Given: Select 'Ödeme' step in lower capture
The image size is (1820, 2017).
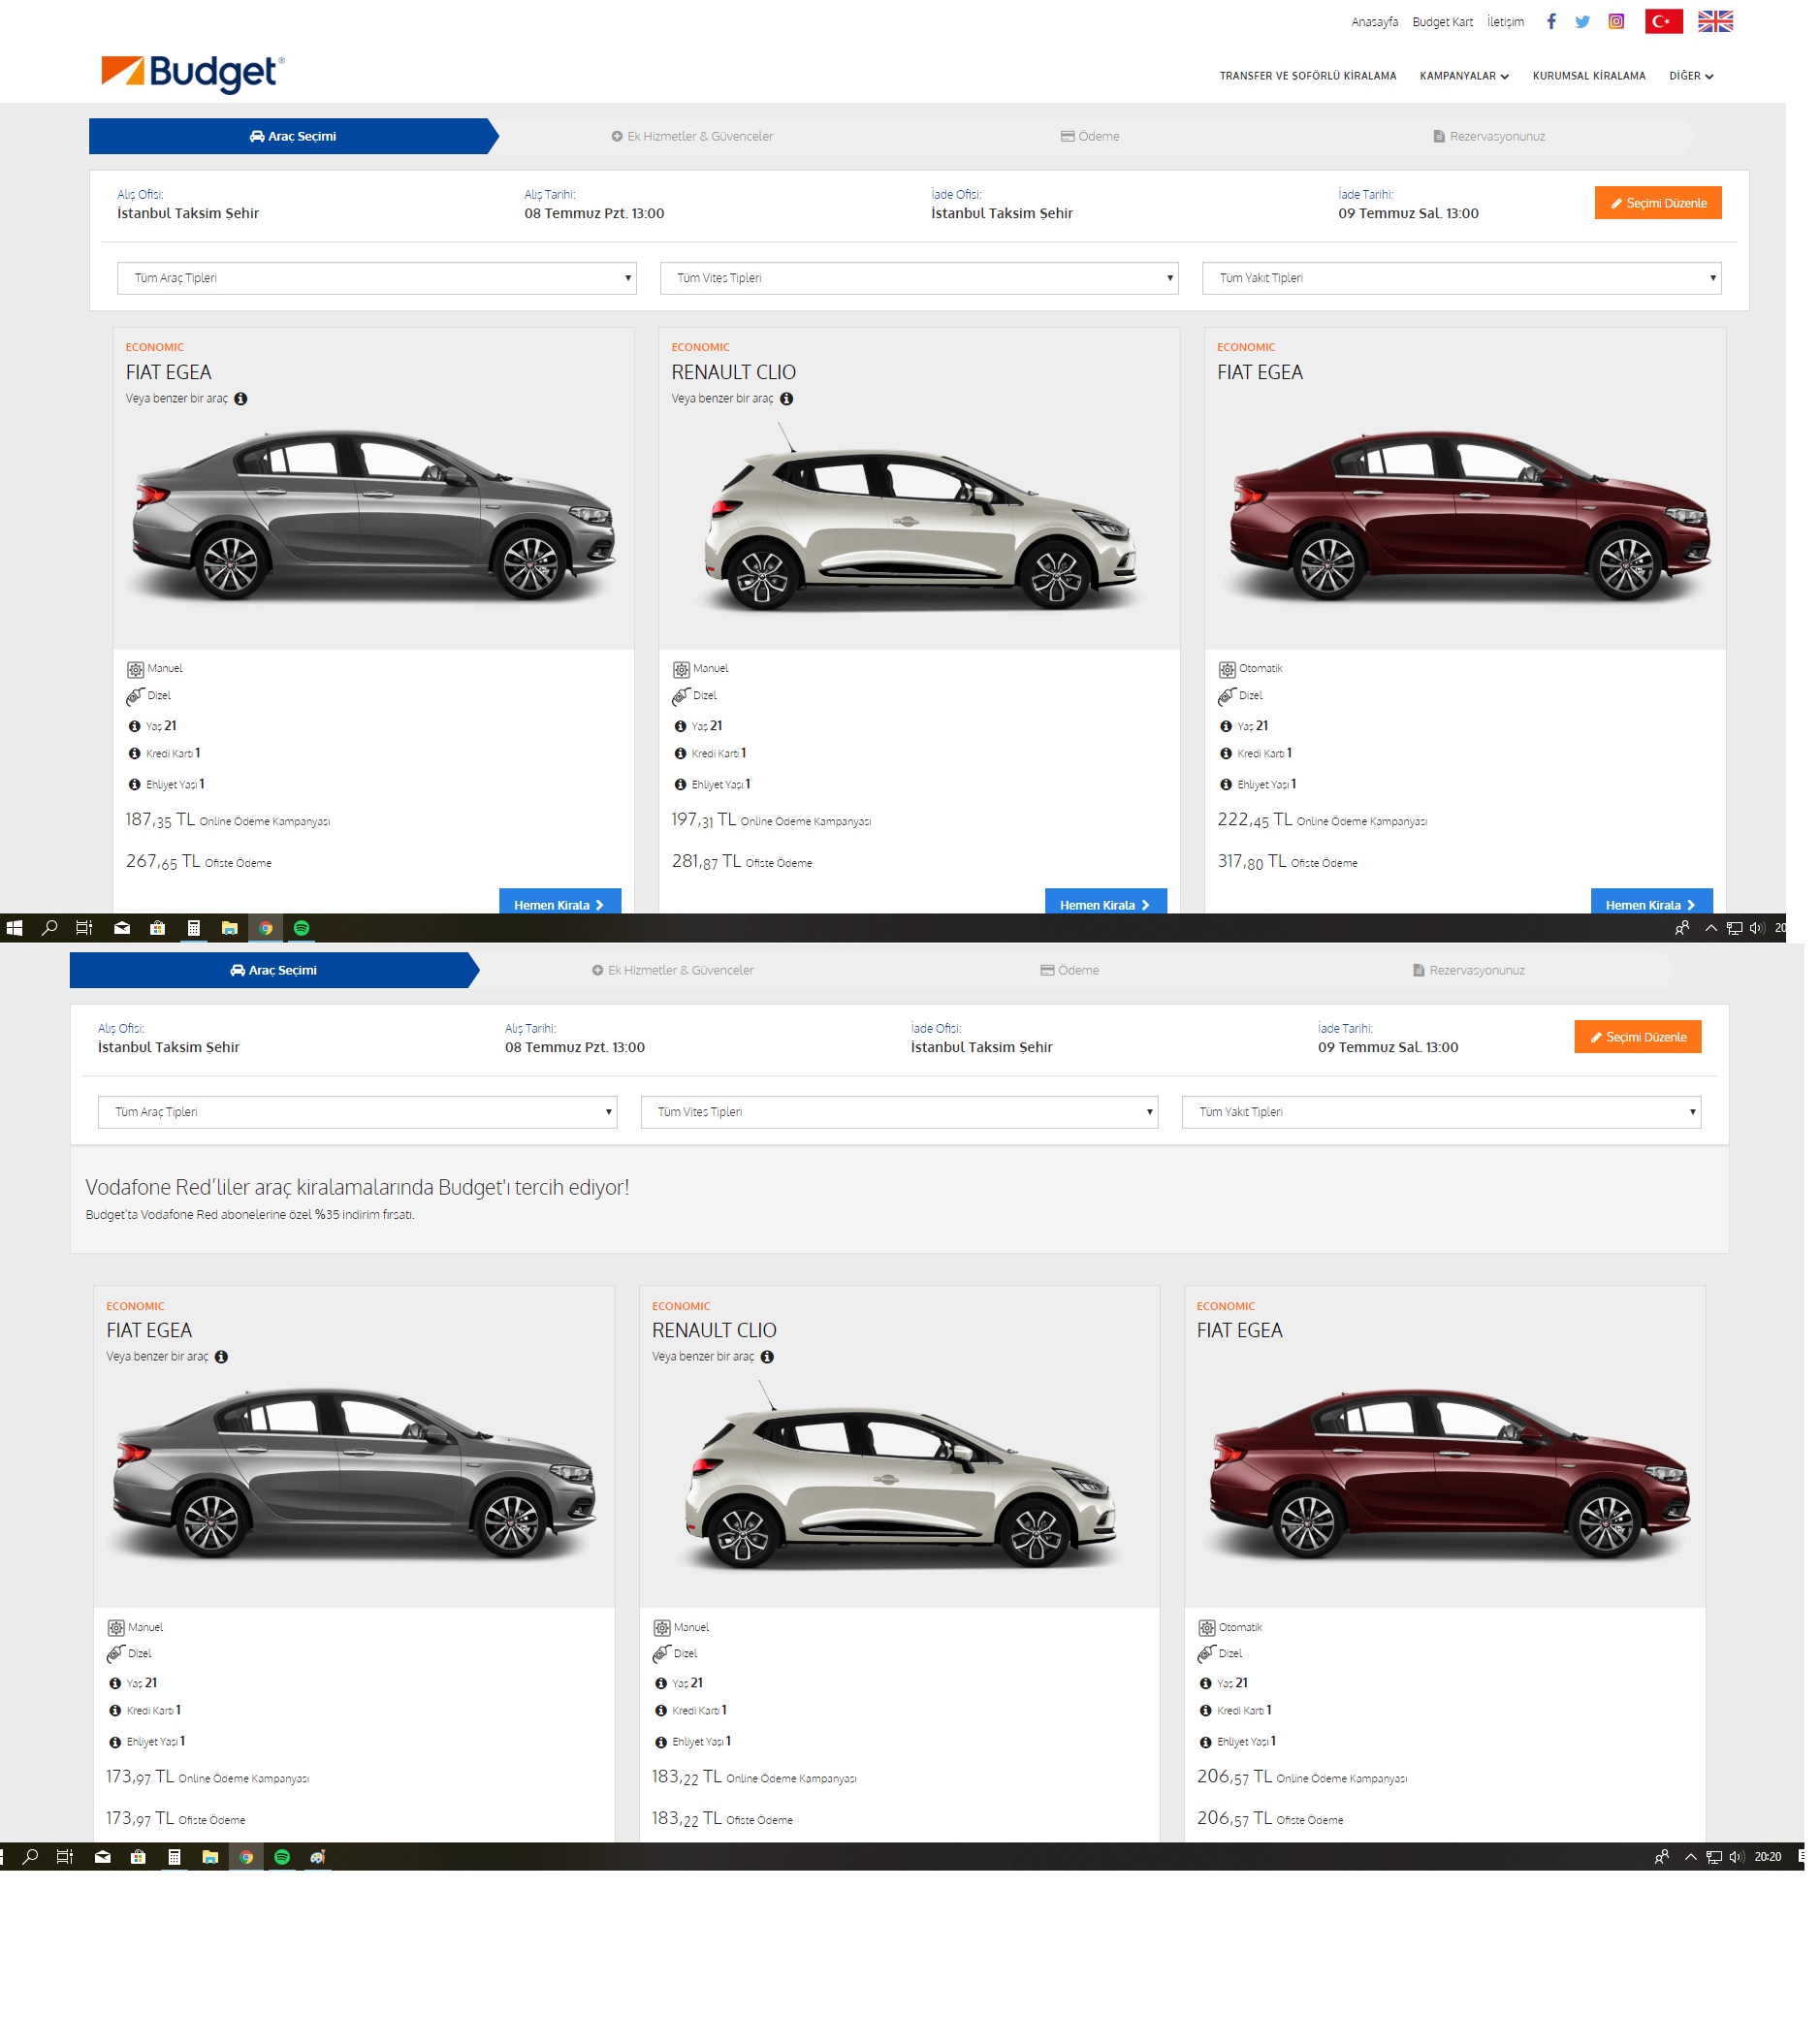Looking at the screenshot, I should [x=1069, y=969].
